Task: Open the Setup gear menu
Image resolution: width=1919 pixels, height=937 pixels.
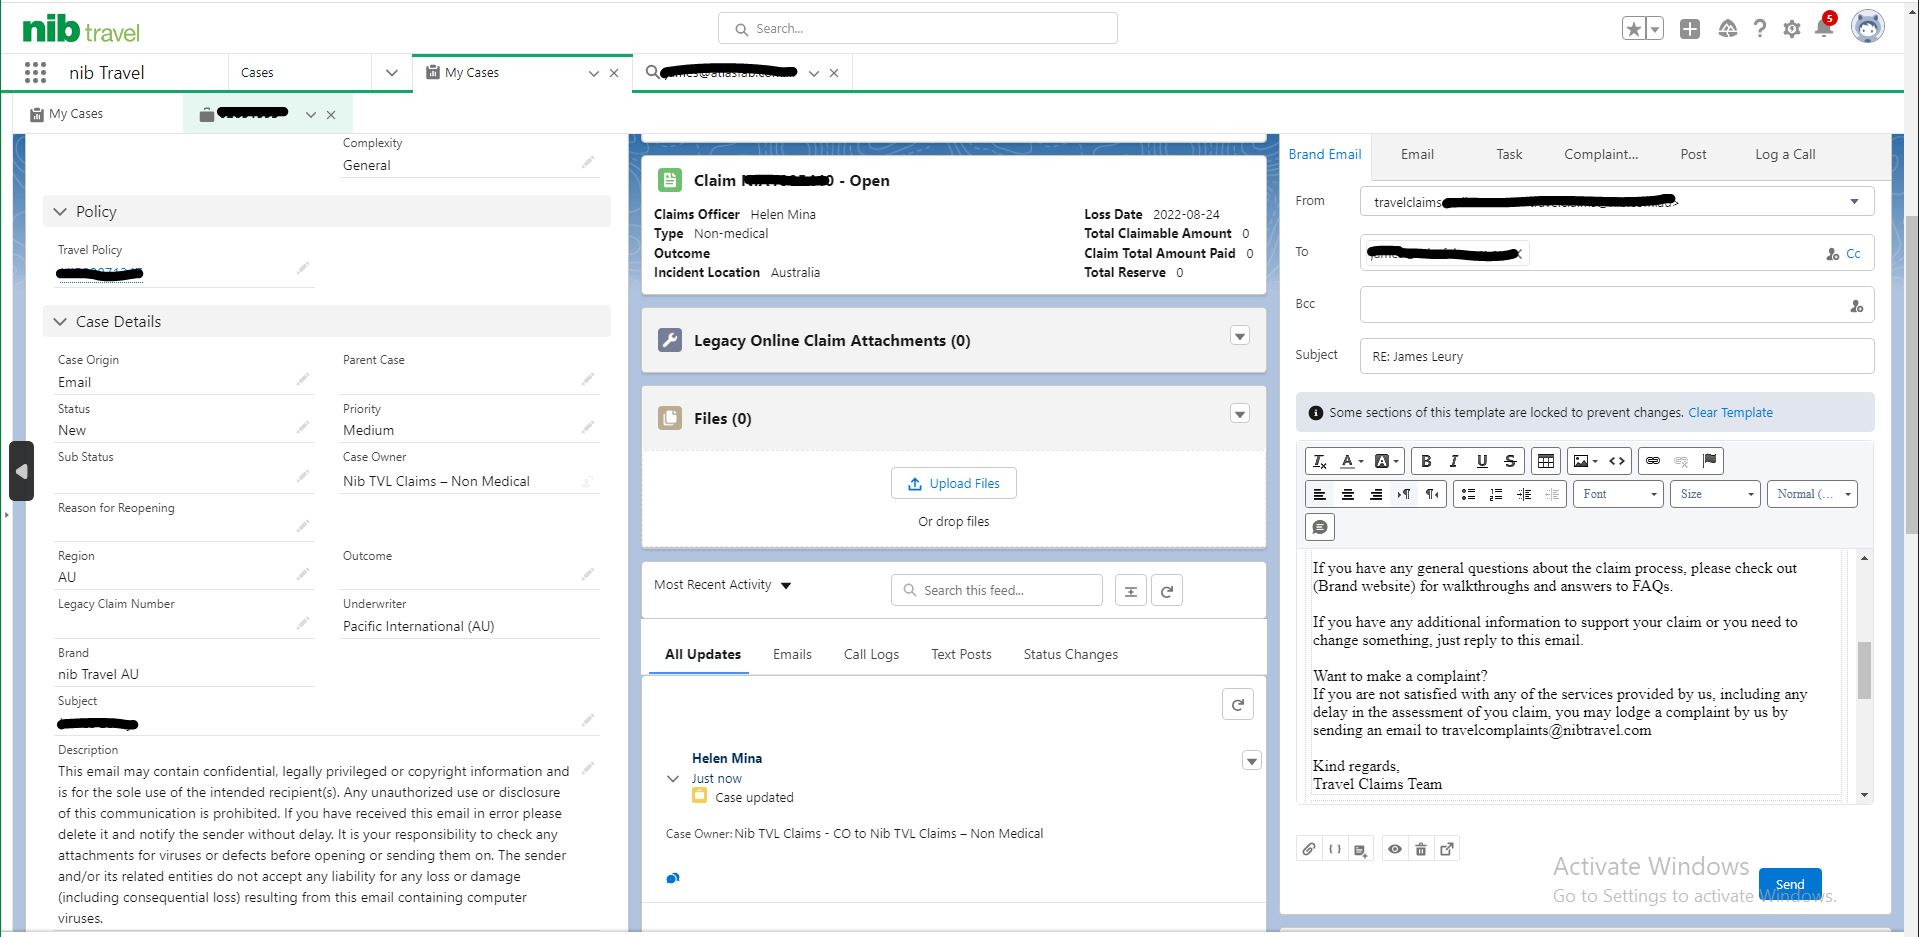Action: pyautogui.click(x=1792, y=29)
